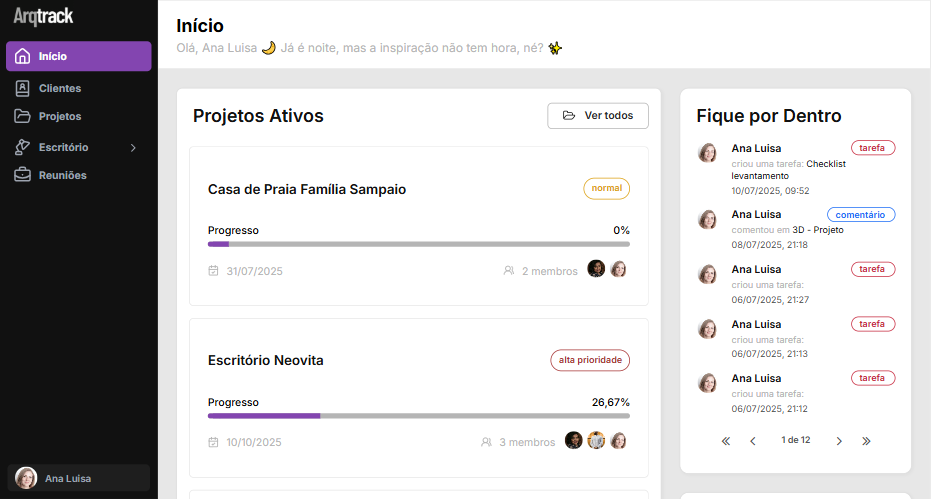Click the members icon next to 3 membros

(487, 441)
